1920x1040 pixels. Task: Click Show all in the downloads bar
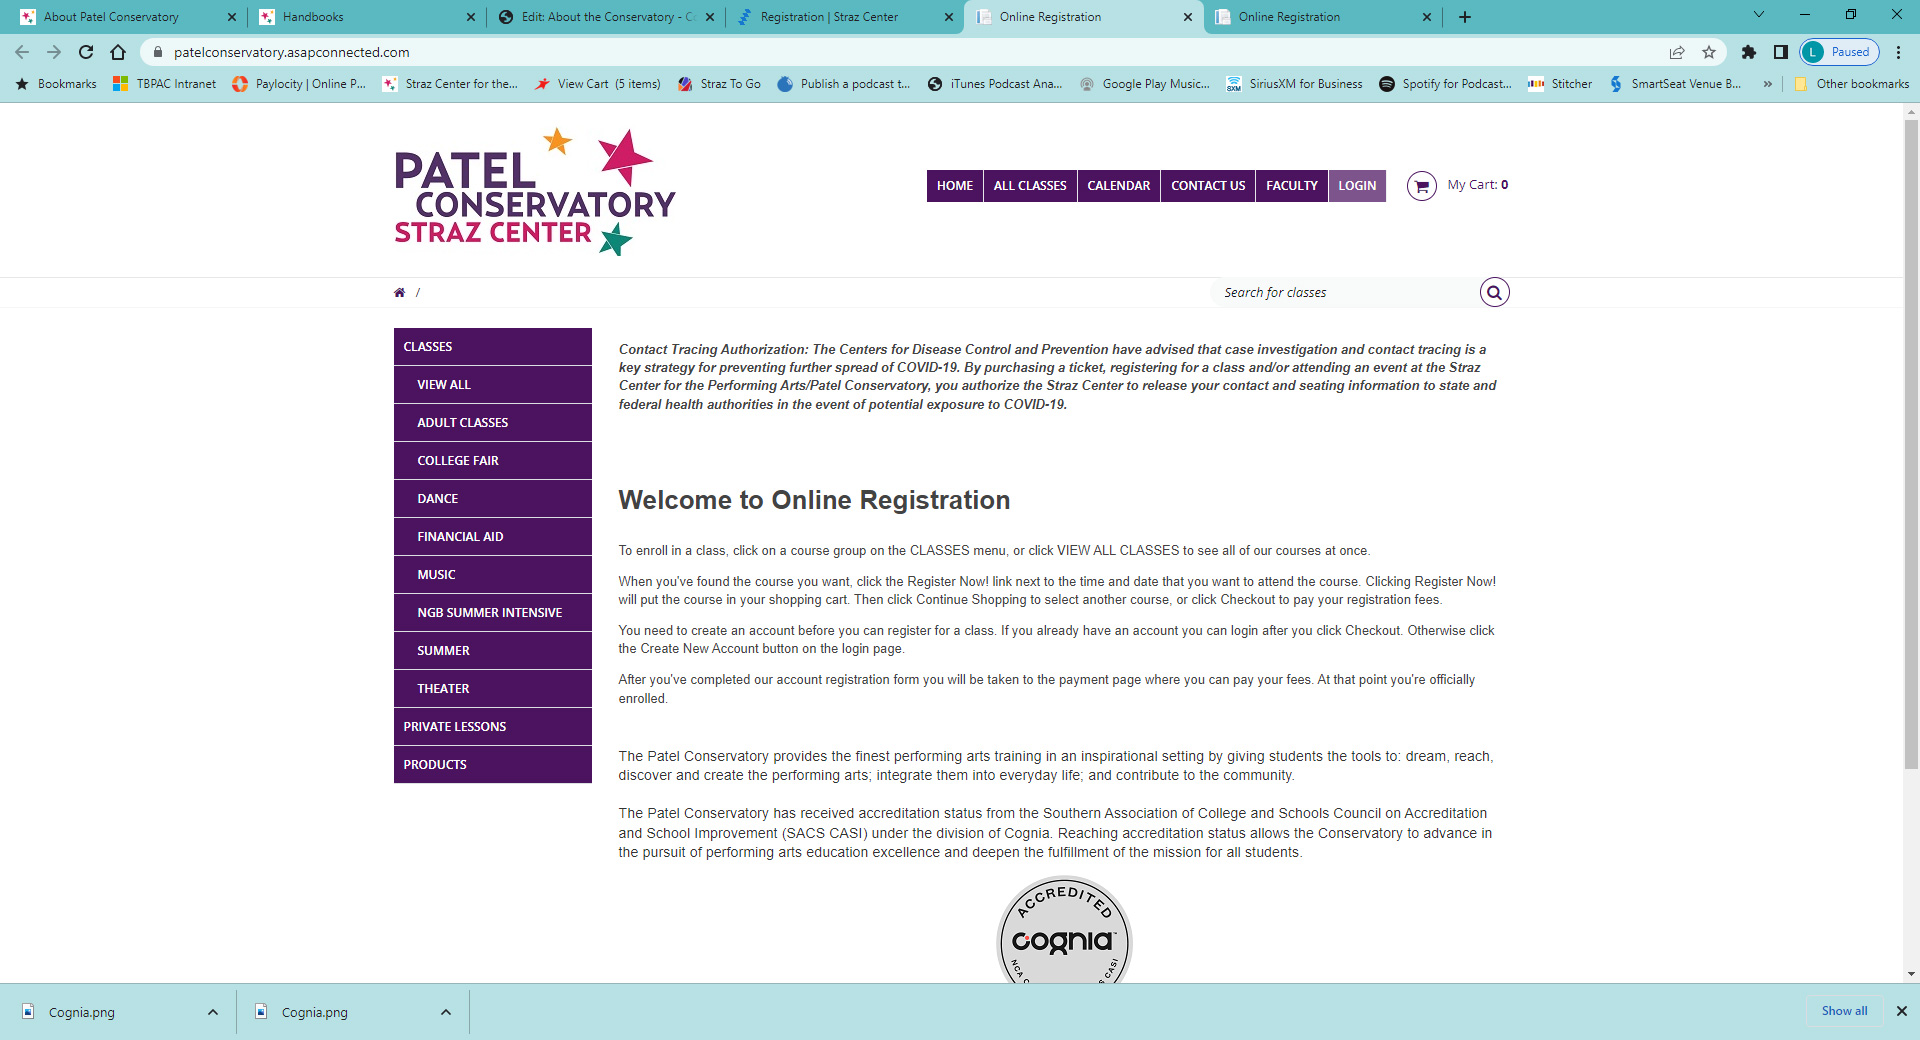(x=1842, y=1011)
